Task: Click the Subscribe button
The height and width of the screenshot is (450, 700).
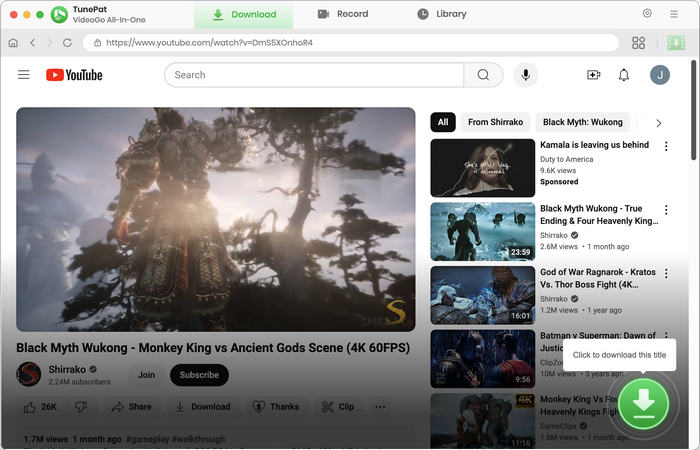Action: (x=199, y=375)
